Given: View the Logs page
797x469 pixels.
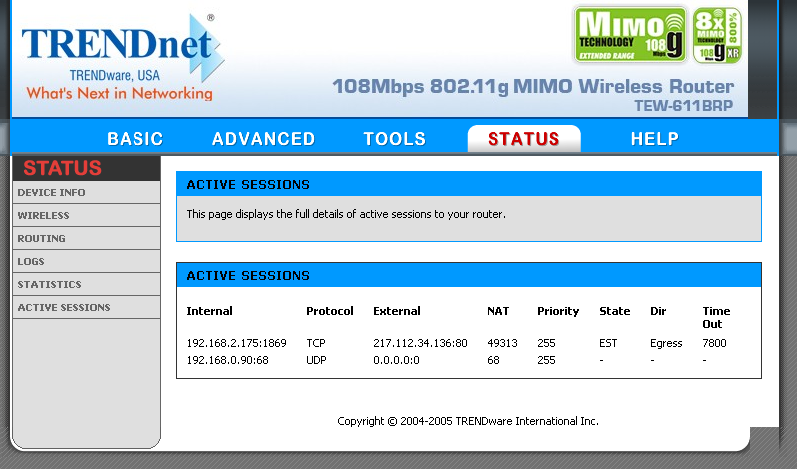Looking at the screenshot, I should pos(31,261).
